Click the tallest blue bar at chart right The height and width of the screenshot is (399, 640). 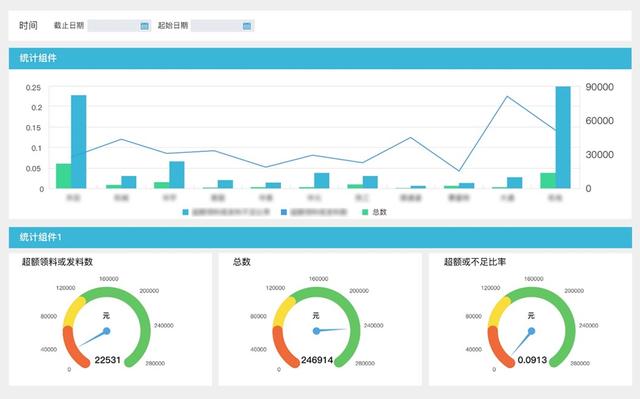coord(563,137)
